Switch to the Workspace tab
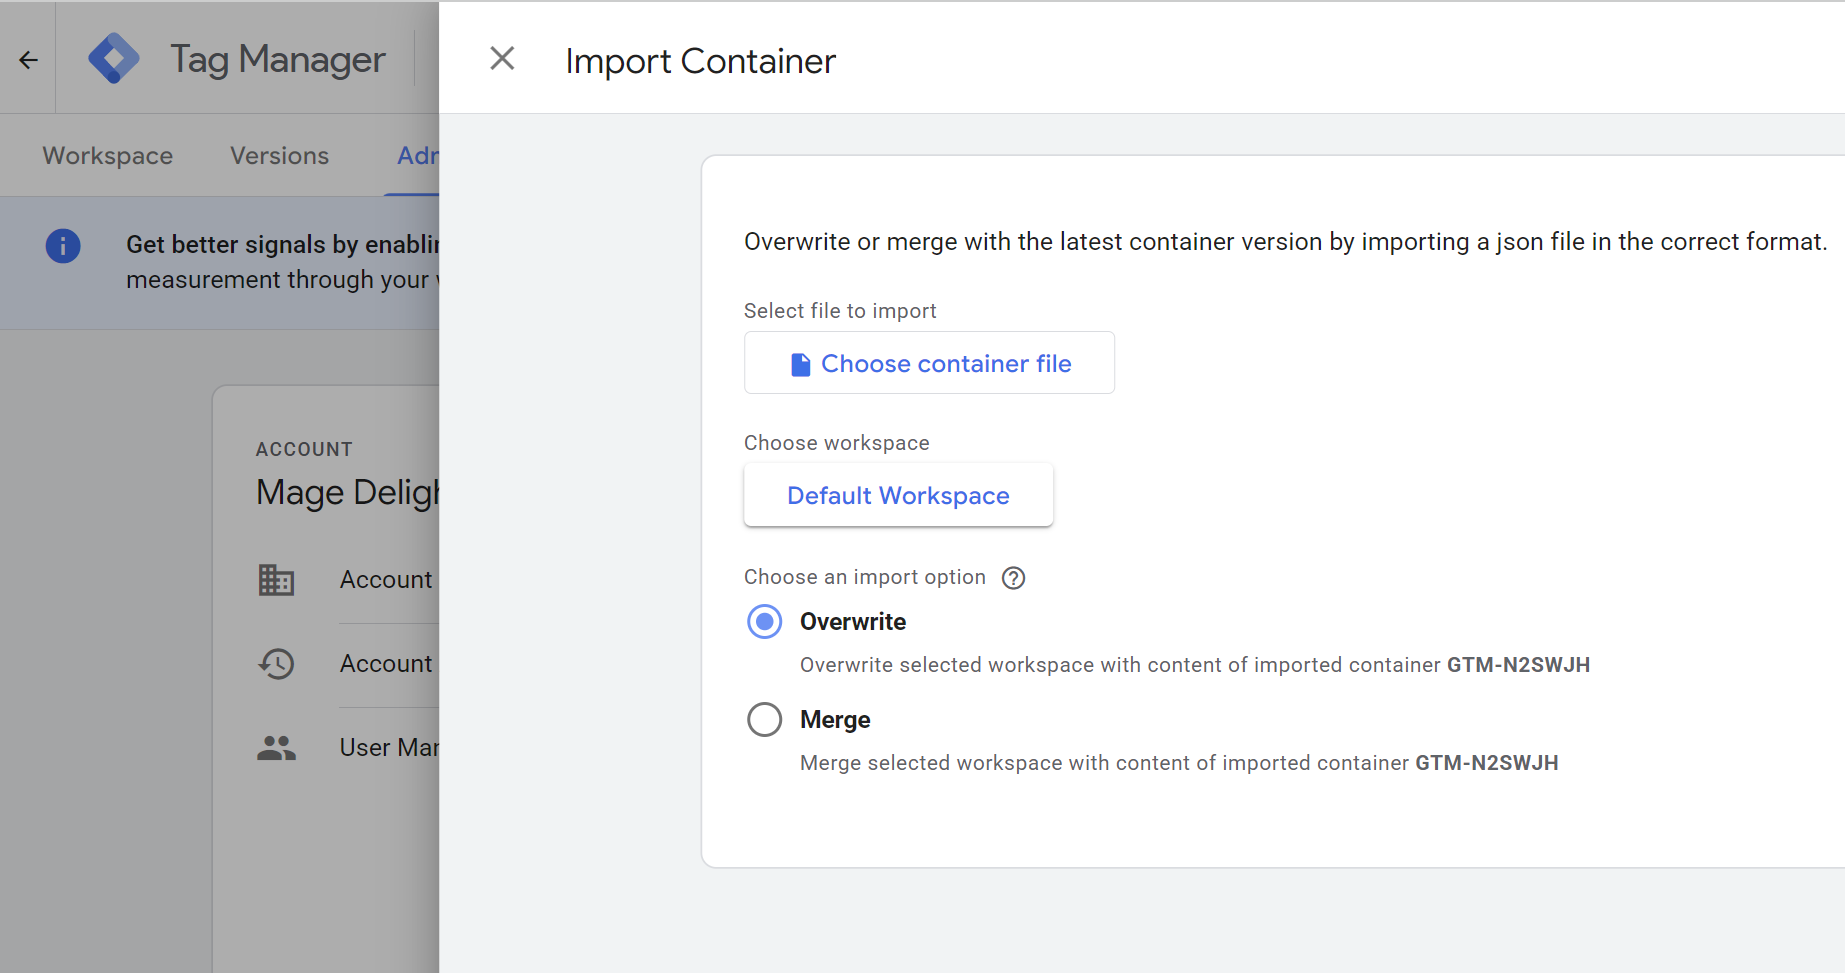 click(108, 156)
